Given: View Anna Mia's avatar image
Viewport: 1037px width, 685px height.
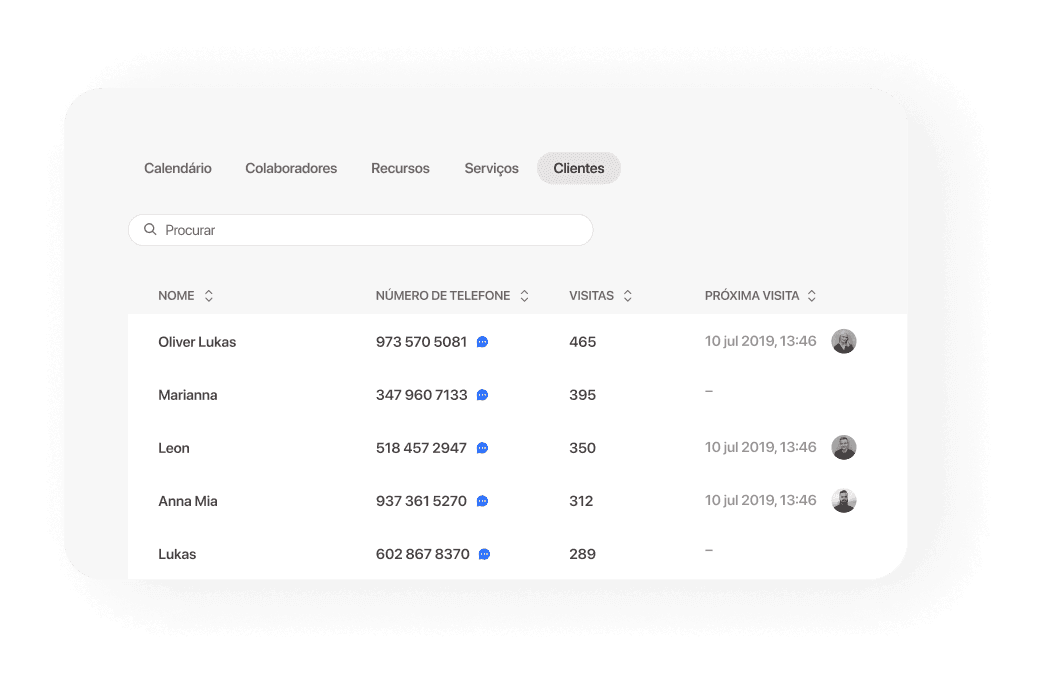Looking at the screenshot, I should click(x=844, y=500).
